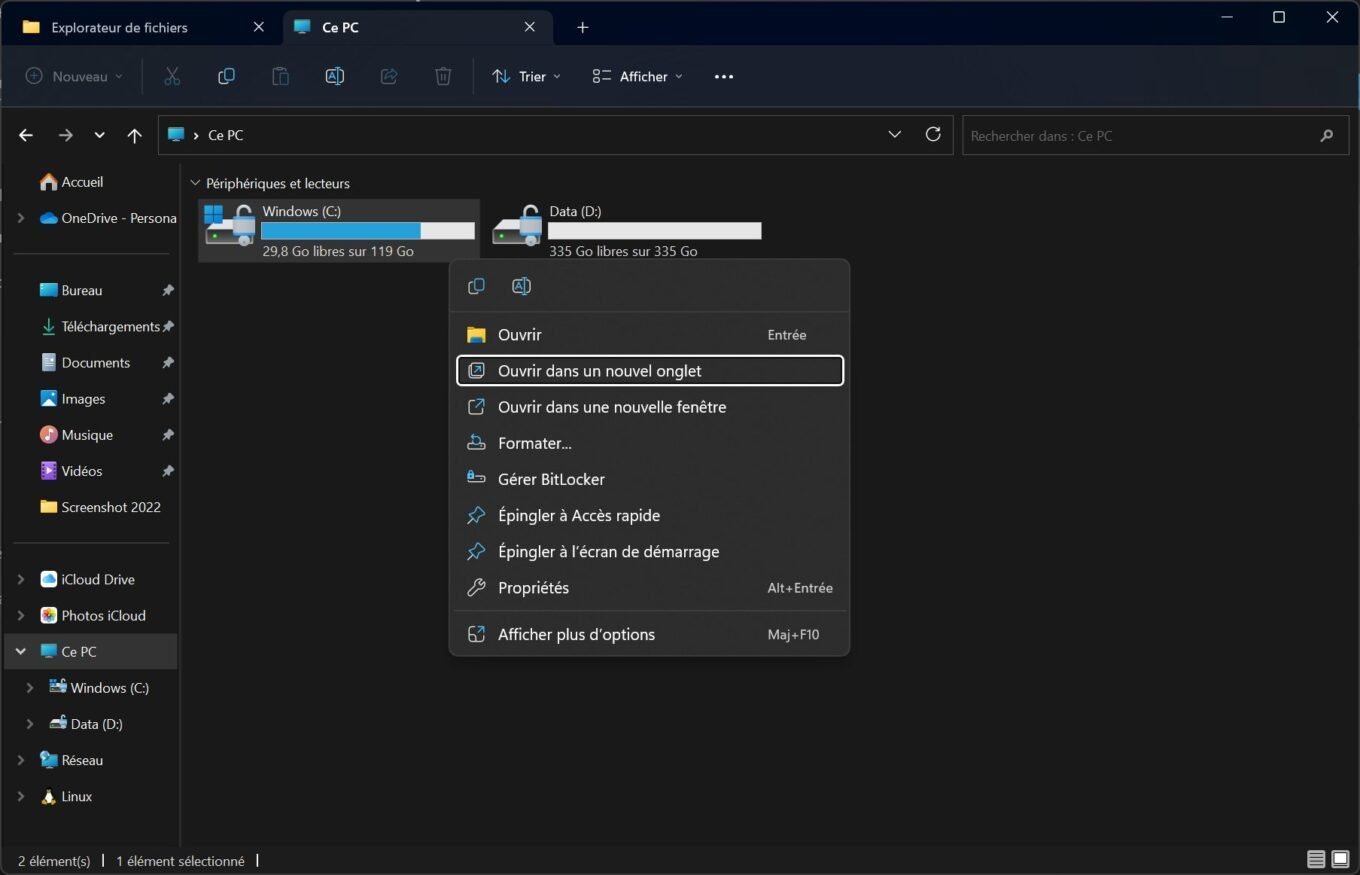Close the Ce PC tab
Image resolution: width=1360 pixels, height=875 pixels.
pos(529,27)
